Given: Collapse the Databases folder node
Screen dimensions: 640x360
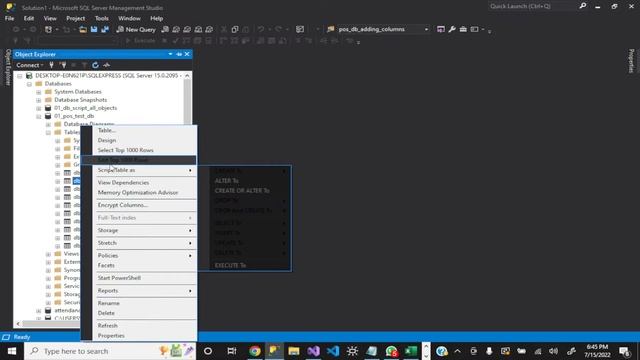Looking at the screenshot, I should pos(29,84).
